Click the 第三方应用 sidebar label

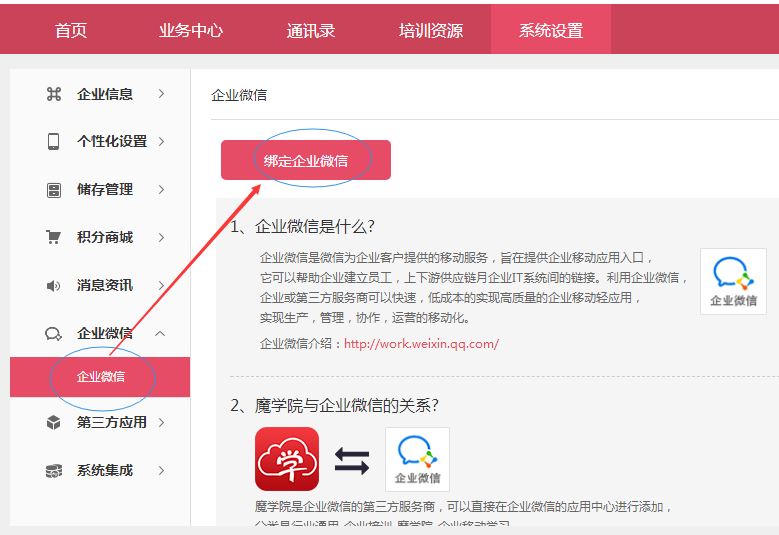(x=112, y=422)
